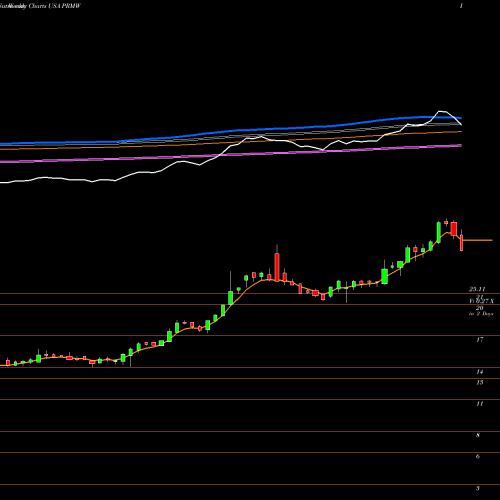Click the 6 price axis label
500x500 pixels.
coord(478,457)
